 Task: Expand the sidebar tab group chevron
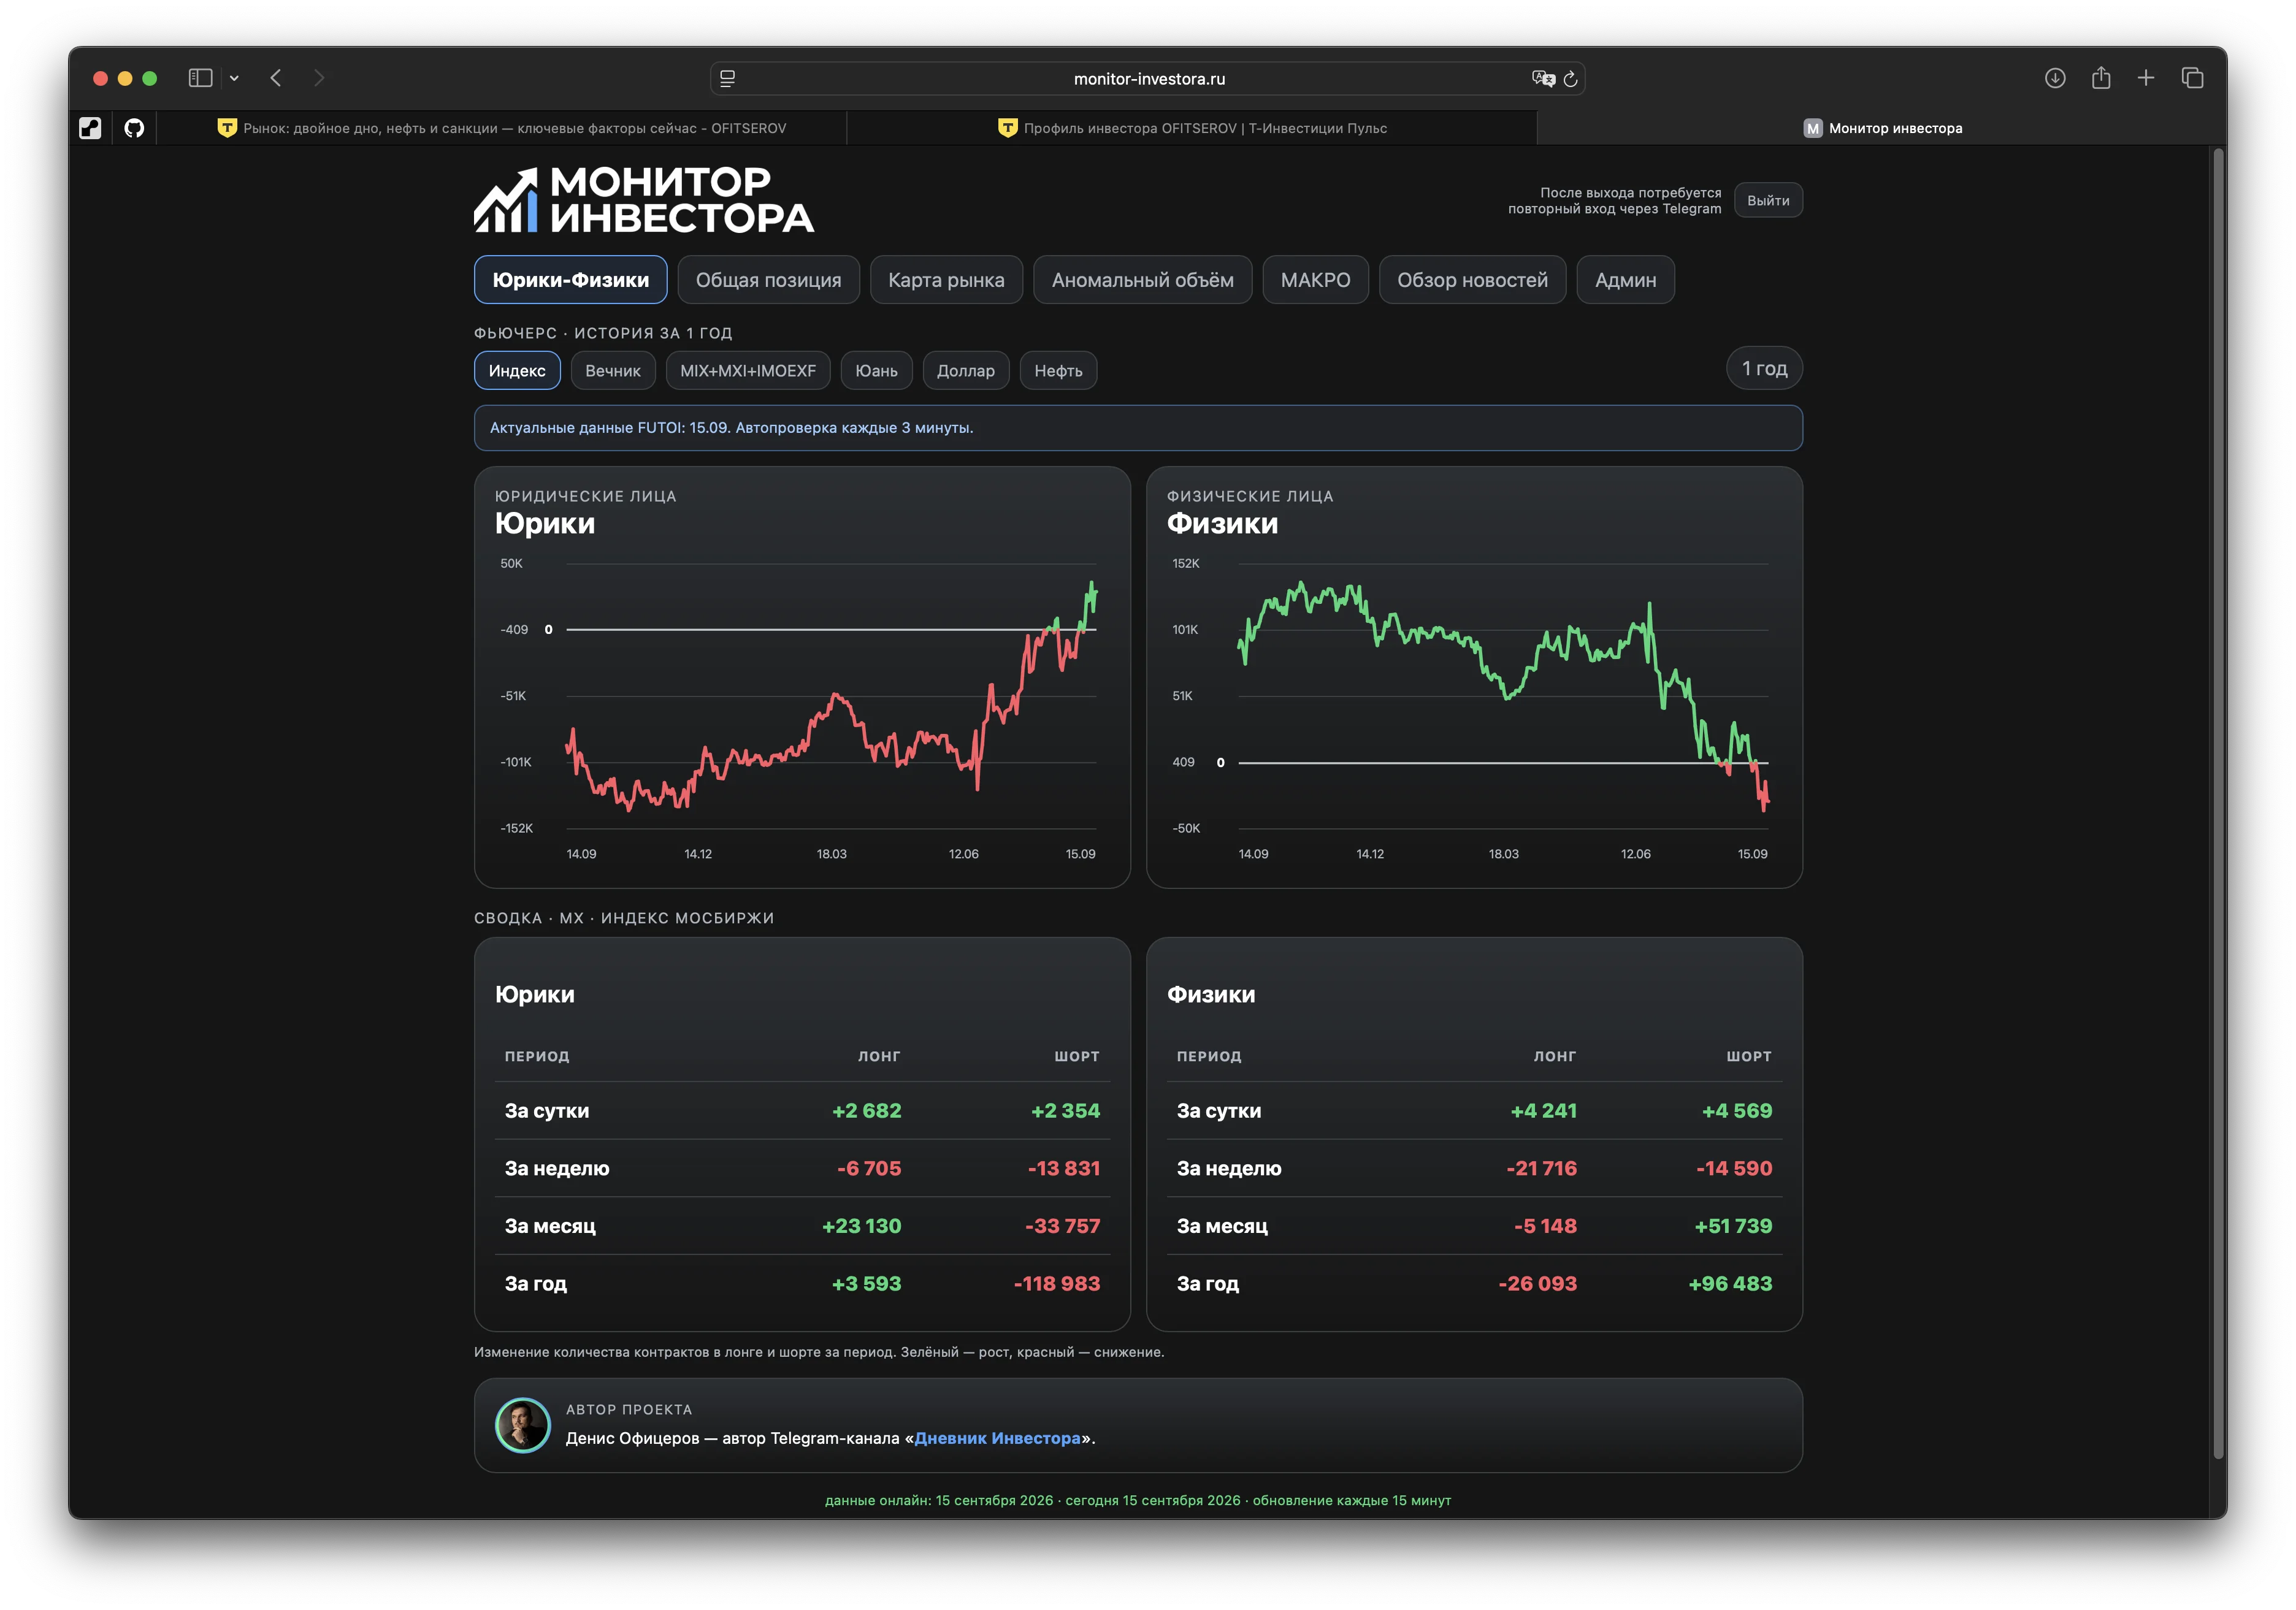point(234,78)
